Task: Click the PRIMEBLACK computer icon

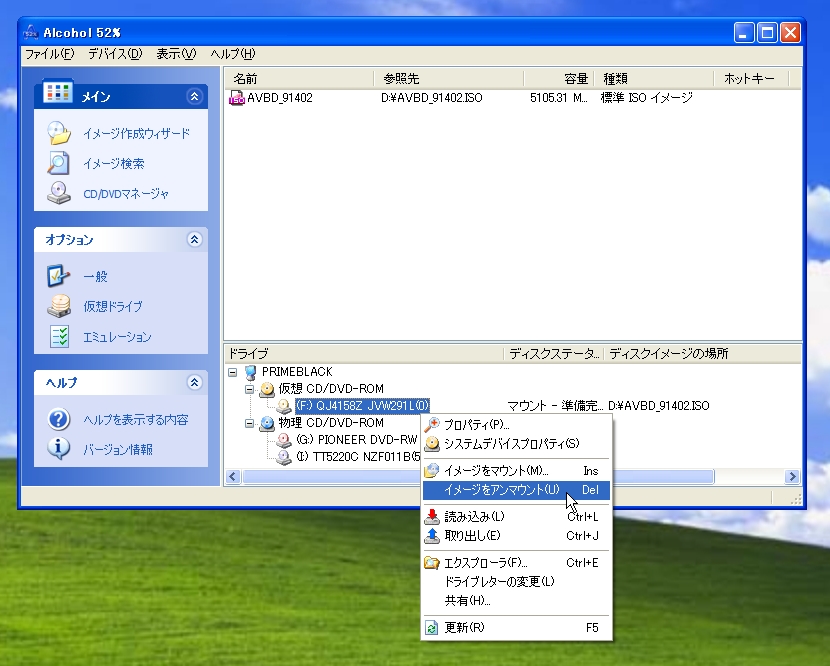Action: [251, 372]
